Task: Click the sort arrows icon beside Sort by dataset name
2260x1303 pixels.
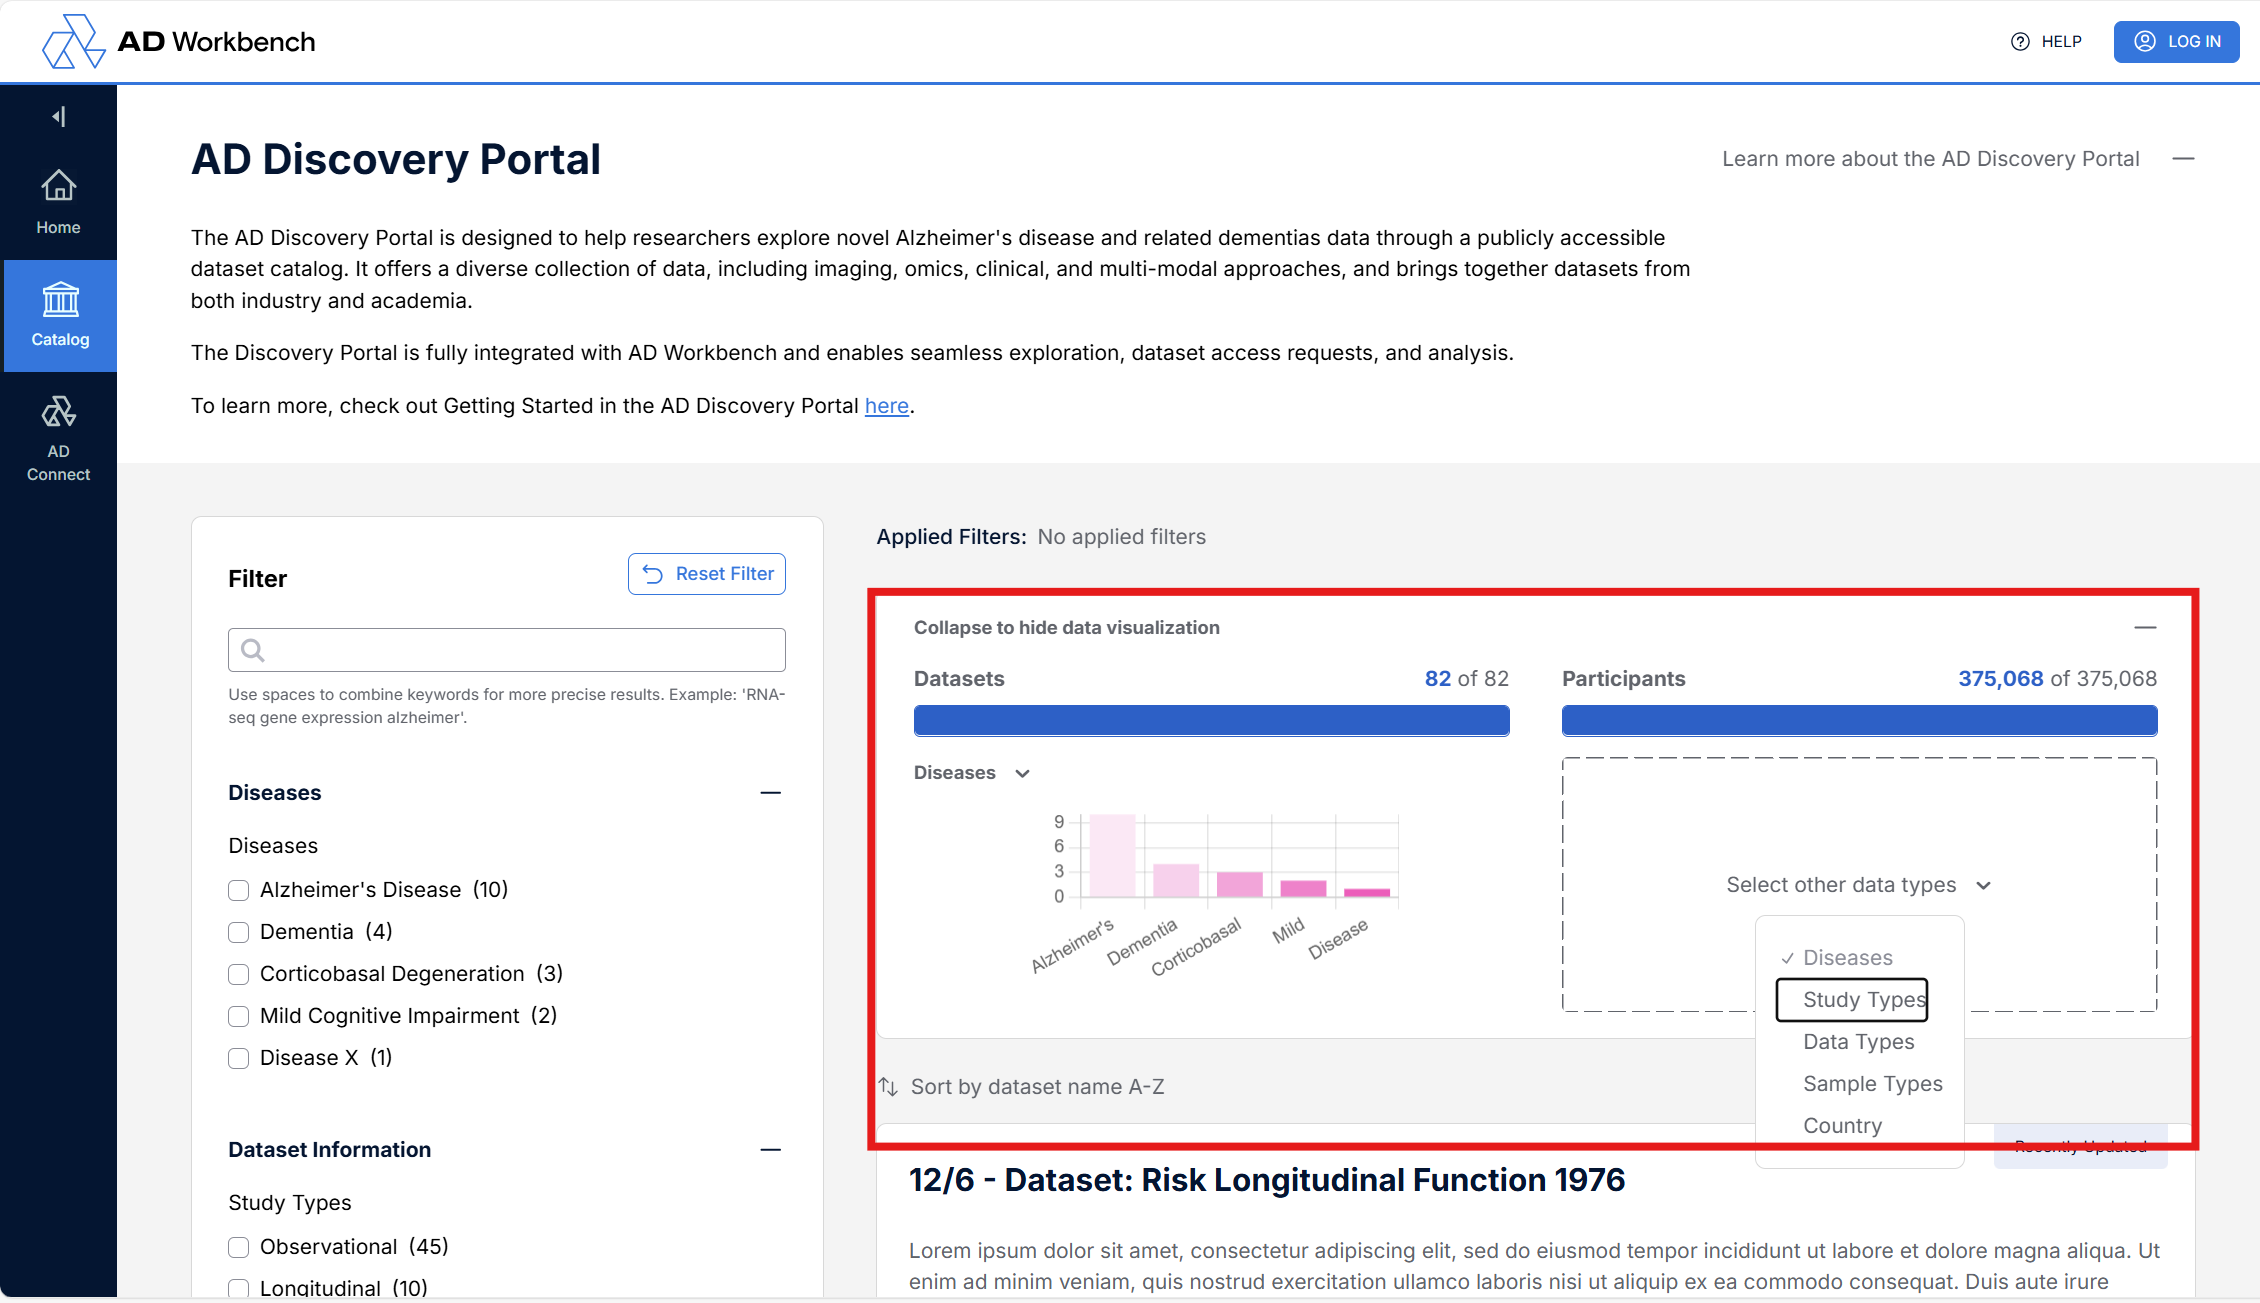Action: coord(888,1086)
